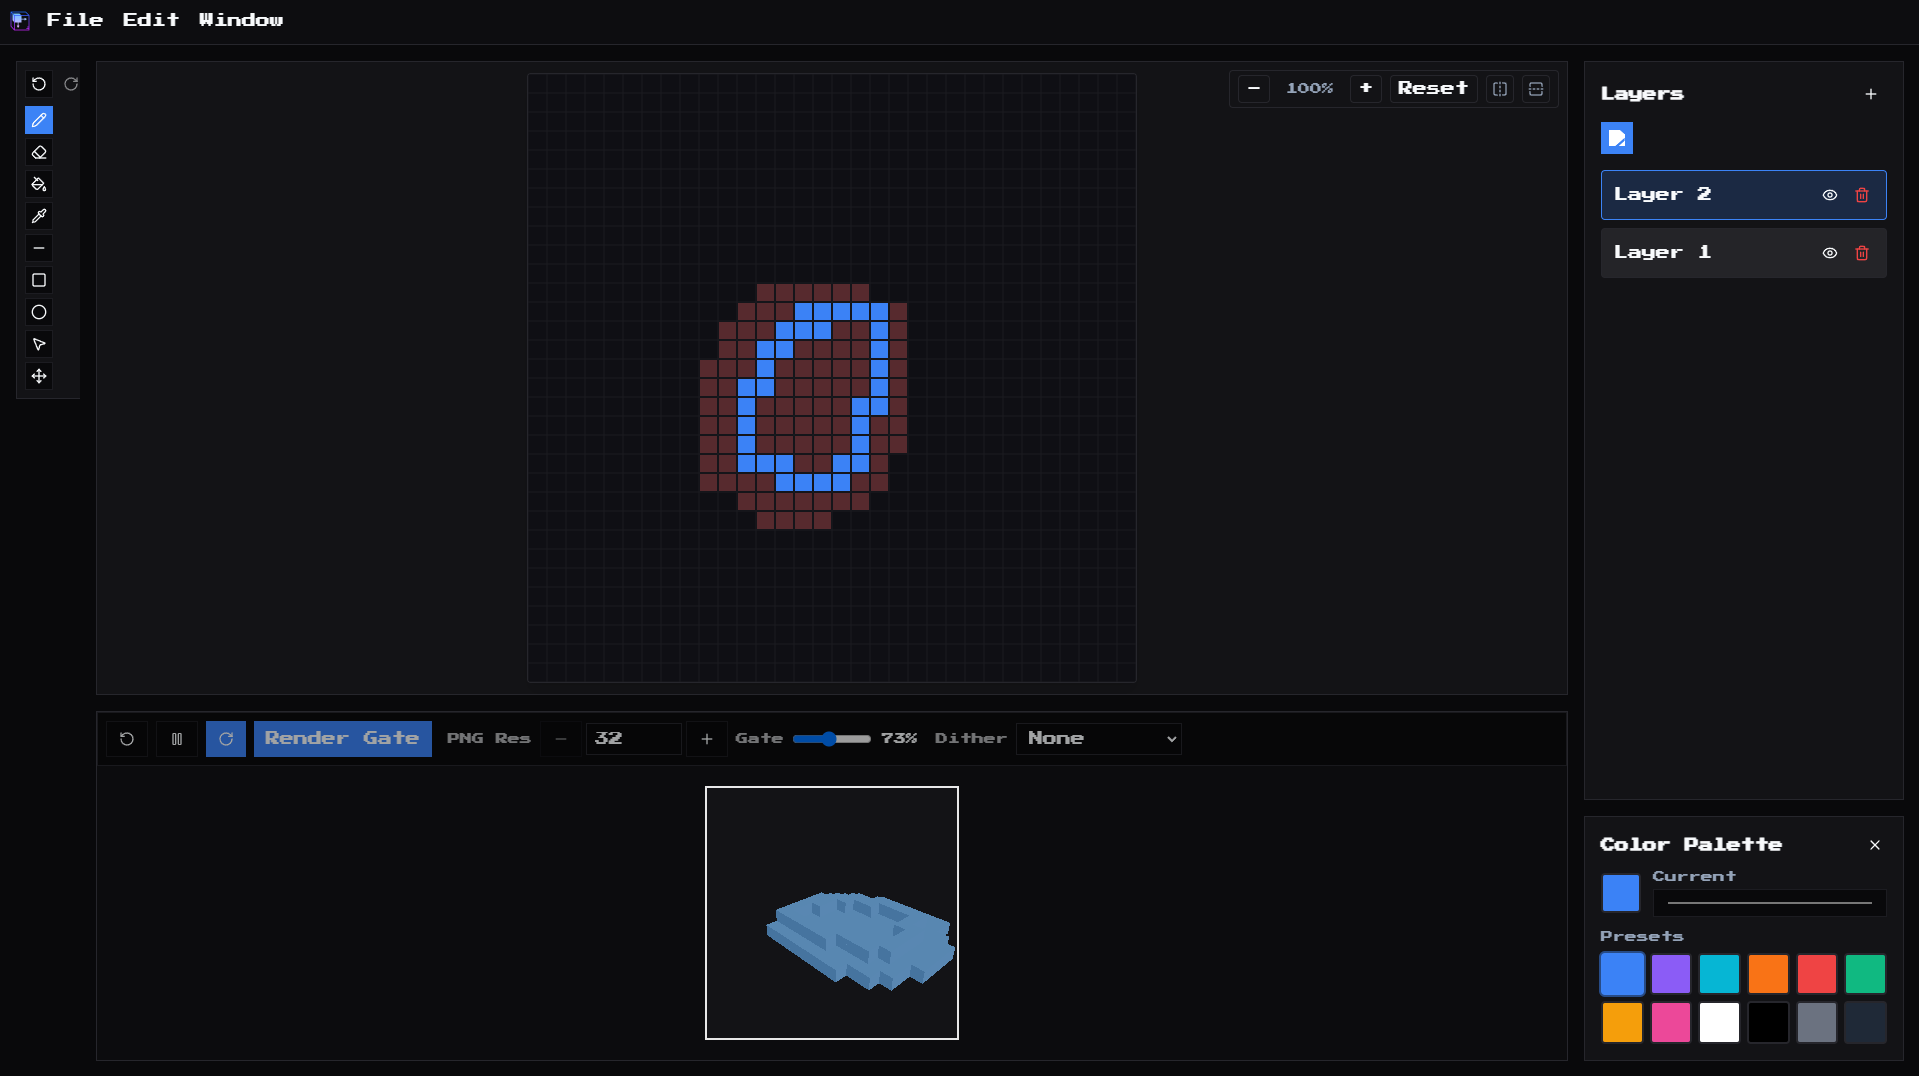Toggle vertical mirror symmetry icon

pos(1500,89)
